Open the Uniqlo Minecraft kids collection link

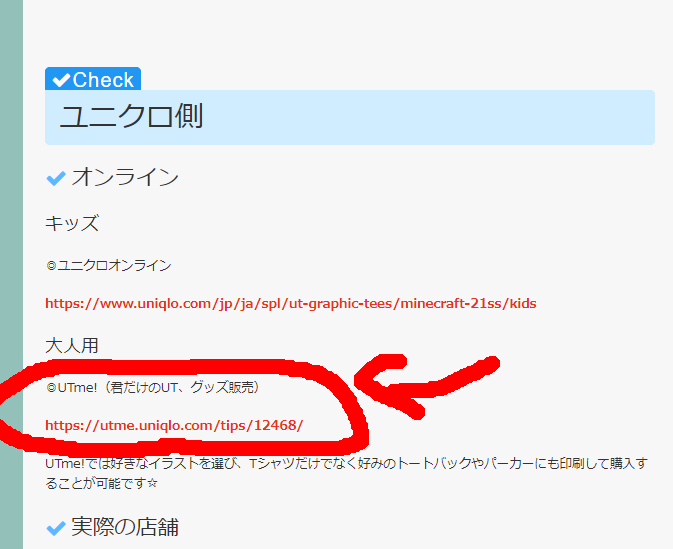pos(291,303)
